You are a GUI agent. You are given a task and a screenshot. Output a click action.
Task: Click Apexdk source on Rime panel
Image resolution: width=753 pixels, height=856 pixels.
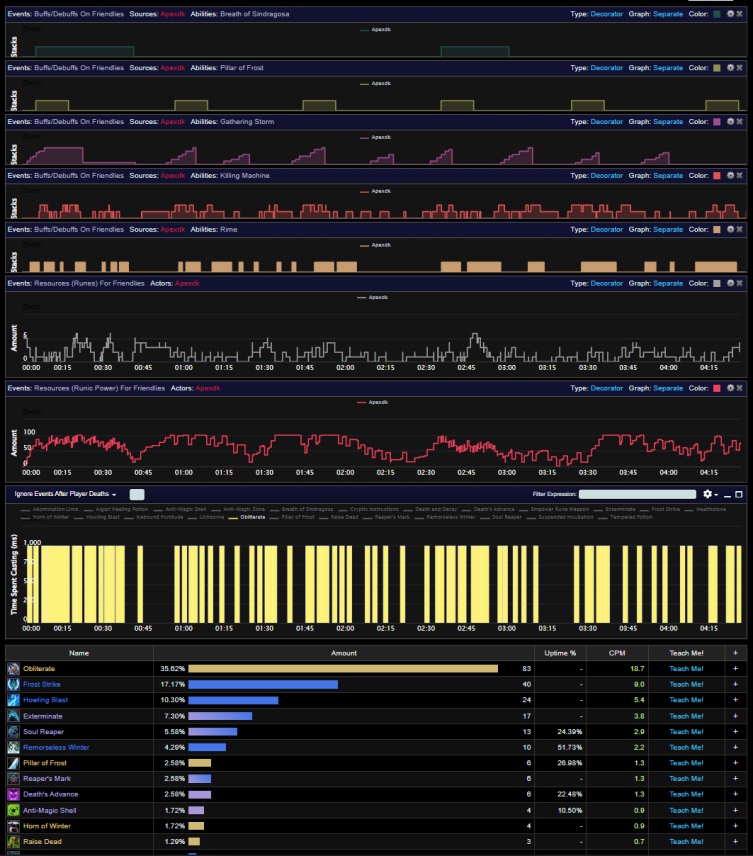pos(173,229)
